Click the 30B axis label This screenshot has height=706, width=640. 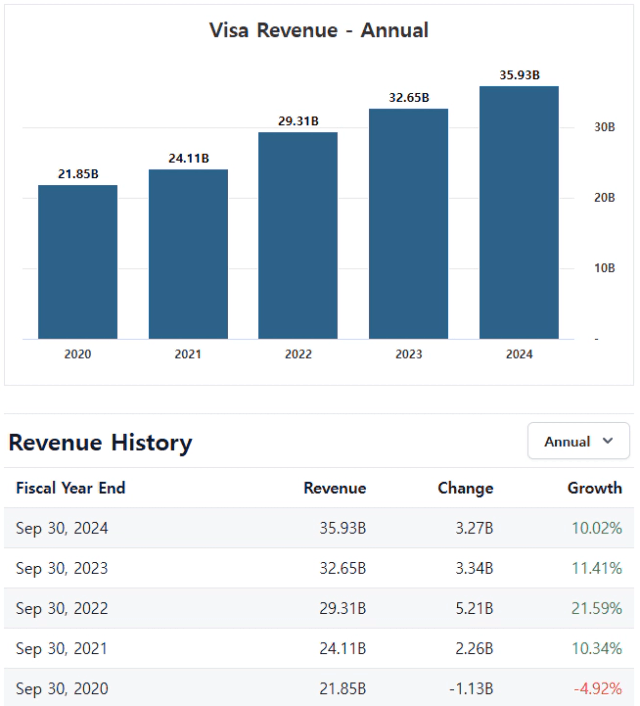point(604,127)
